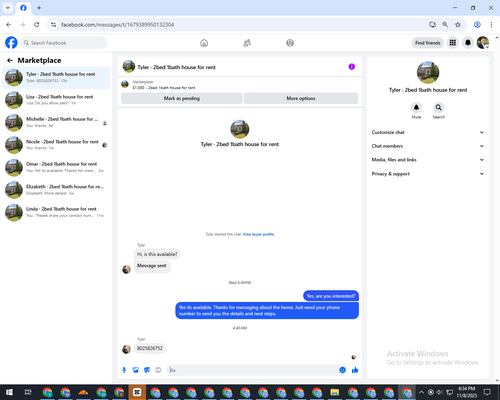Open the Facebook menu grid icon
The width and height of the screenshot is (500, 400).
tap(453, 43)
